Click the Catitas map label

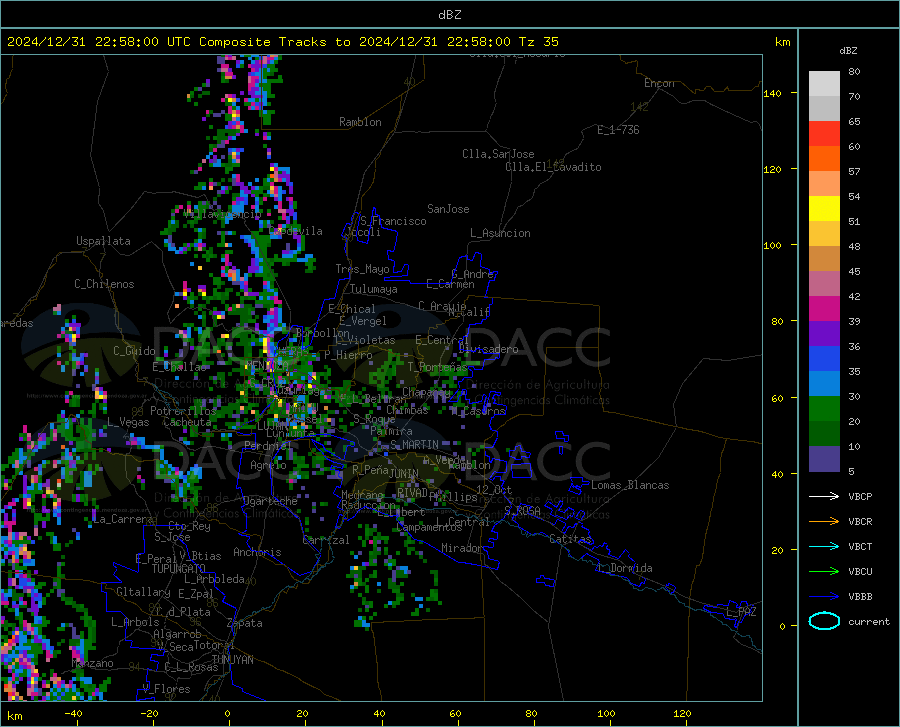[571, 539]
